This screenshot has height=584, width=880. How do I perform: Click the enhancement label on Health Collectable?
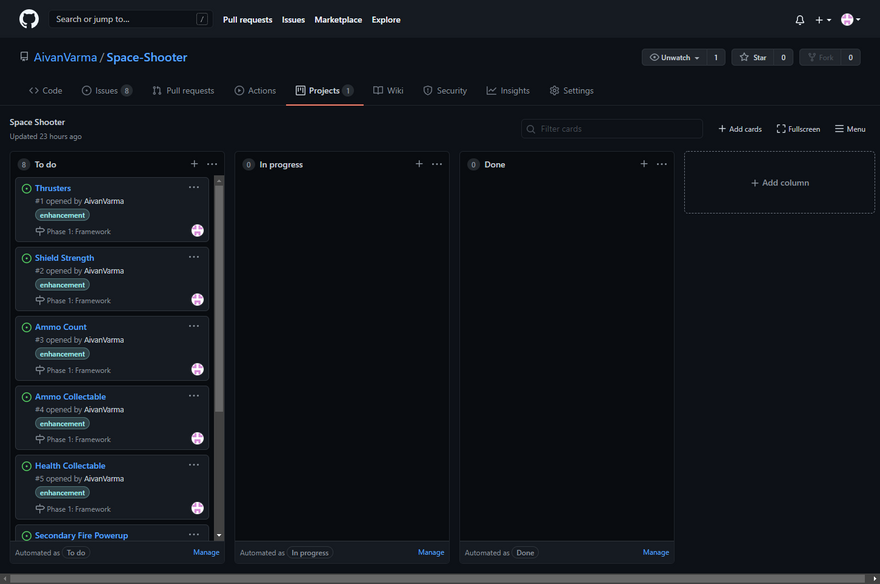(x=63, y=493)
